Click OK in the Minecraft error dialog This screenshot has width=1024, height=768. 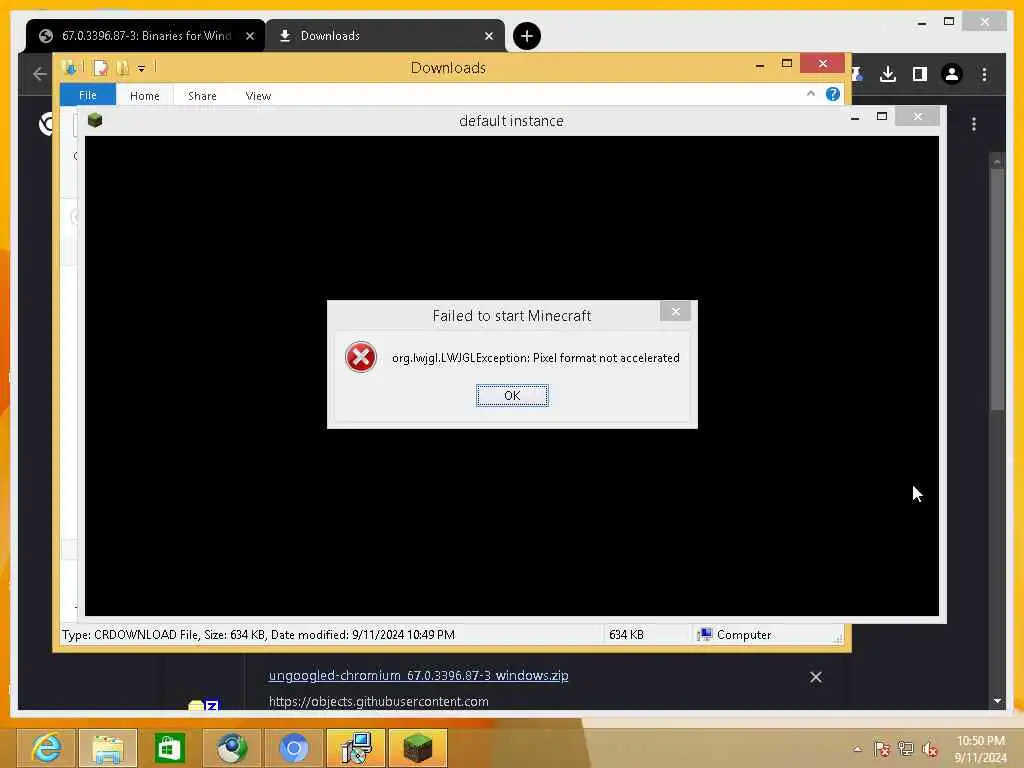coord(512,395)
